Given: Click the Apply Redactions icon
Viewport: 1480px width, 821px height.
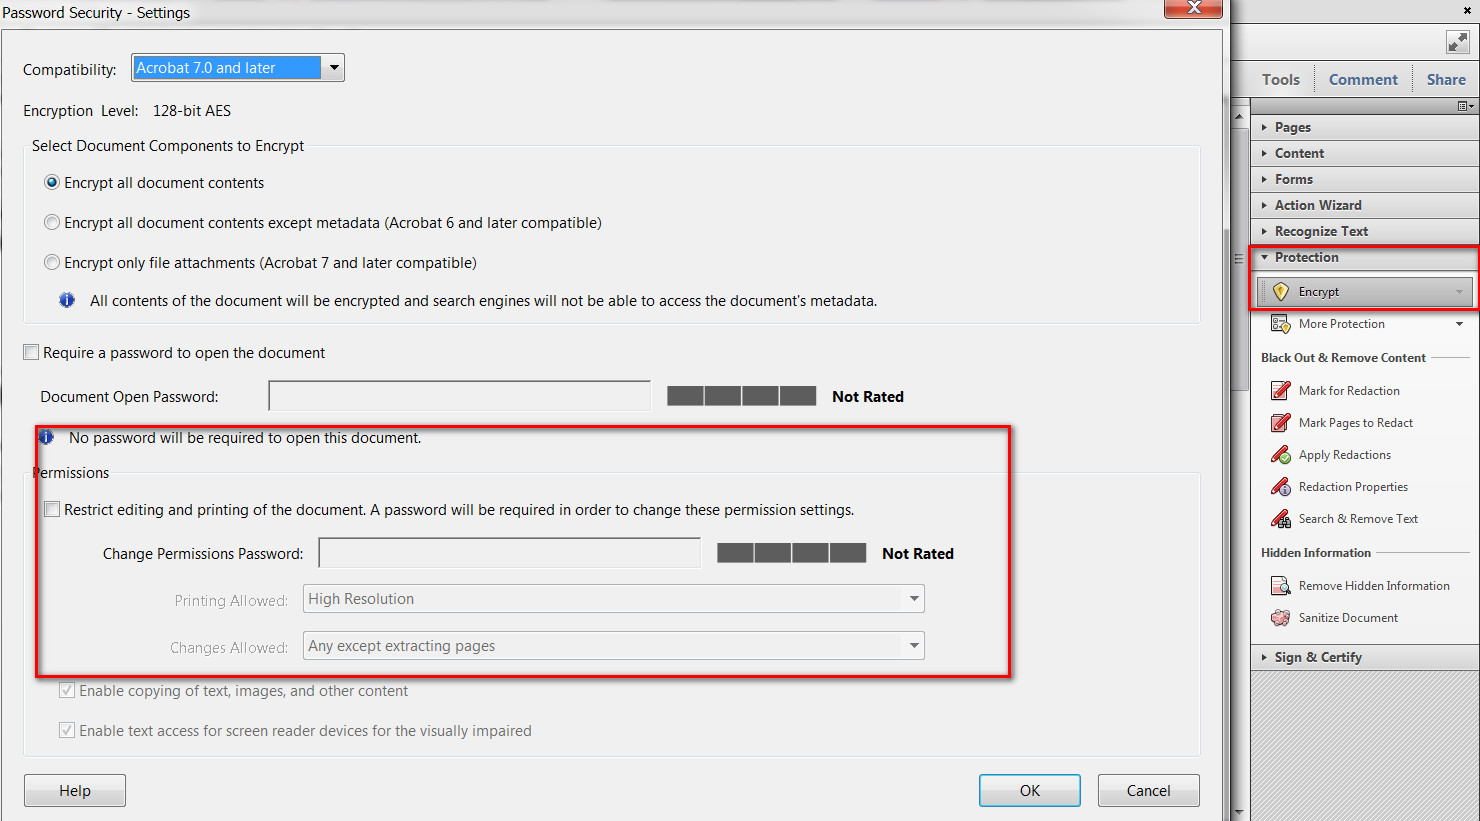Looking at the screenshot, I should coord(1280,455).
